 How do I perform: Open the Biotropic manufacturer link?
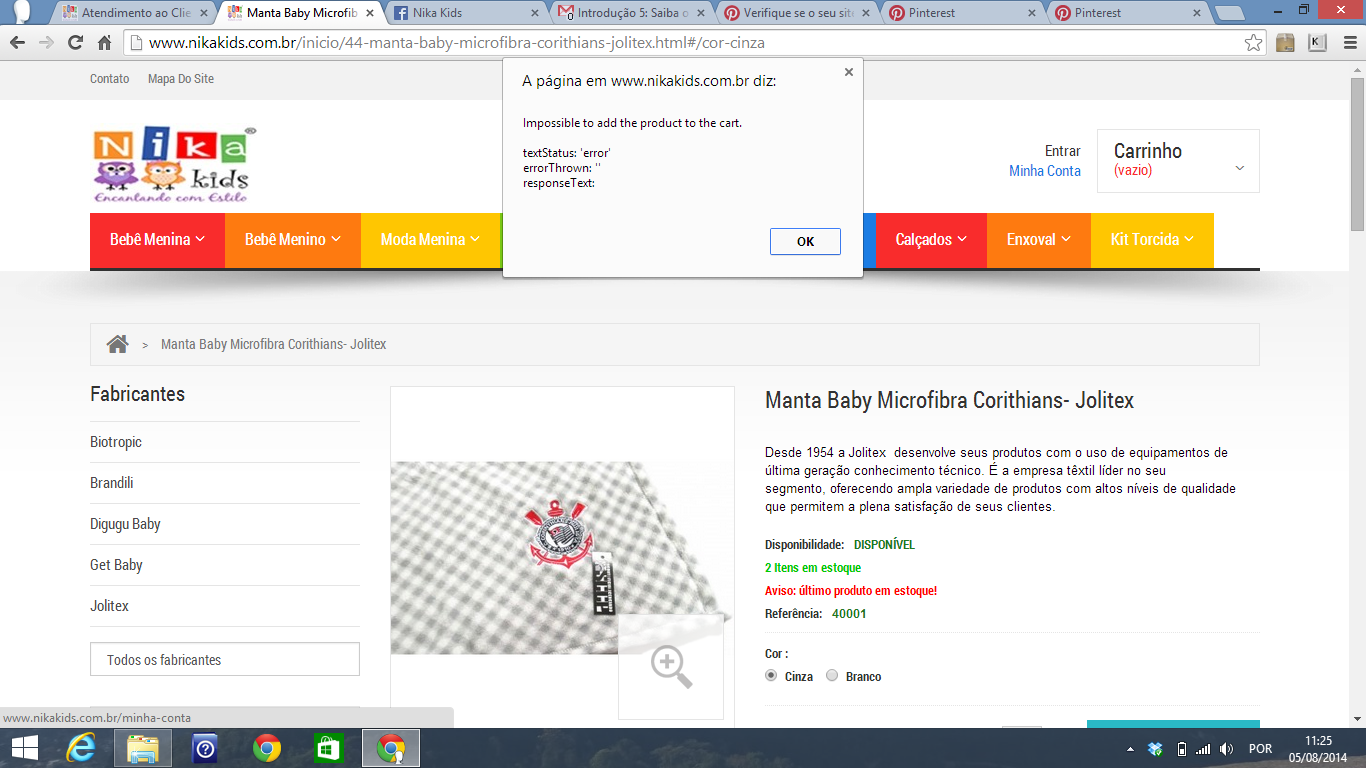[x=116, y=442]
